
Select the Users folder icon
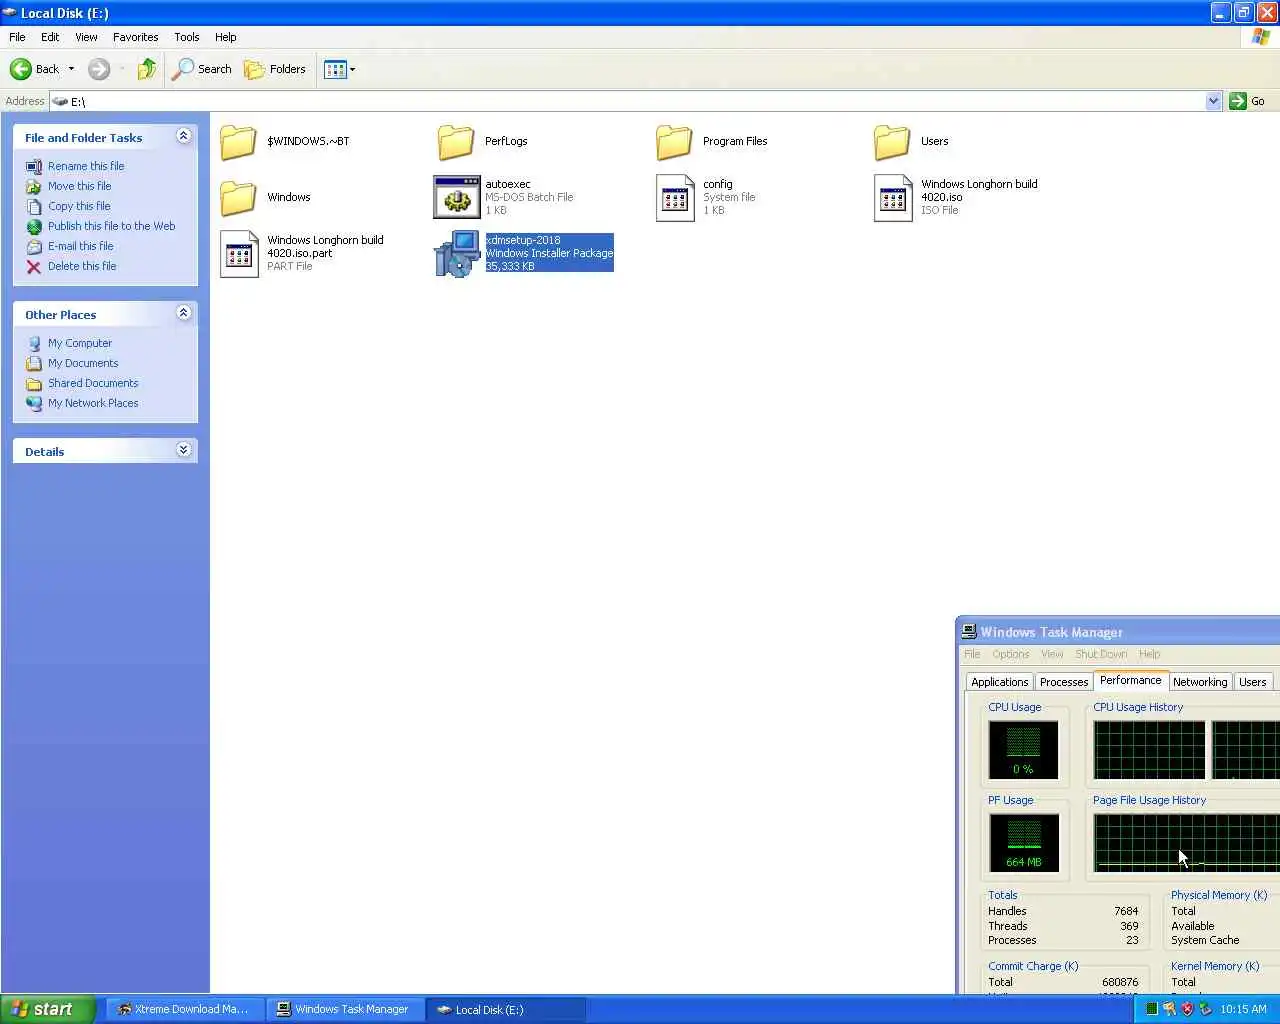tap(892, 142)
